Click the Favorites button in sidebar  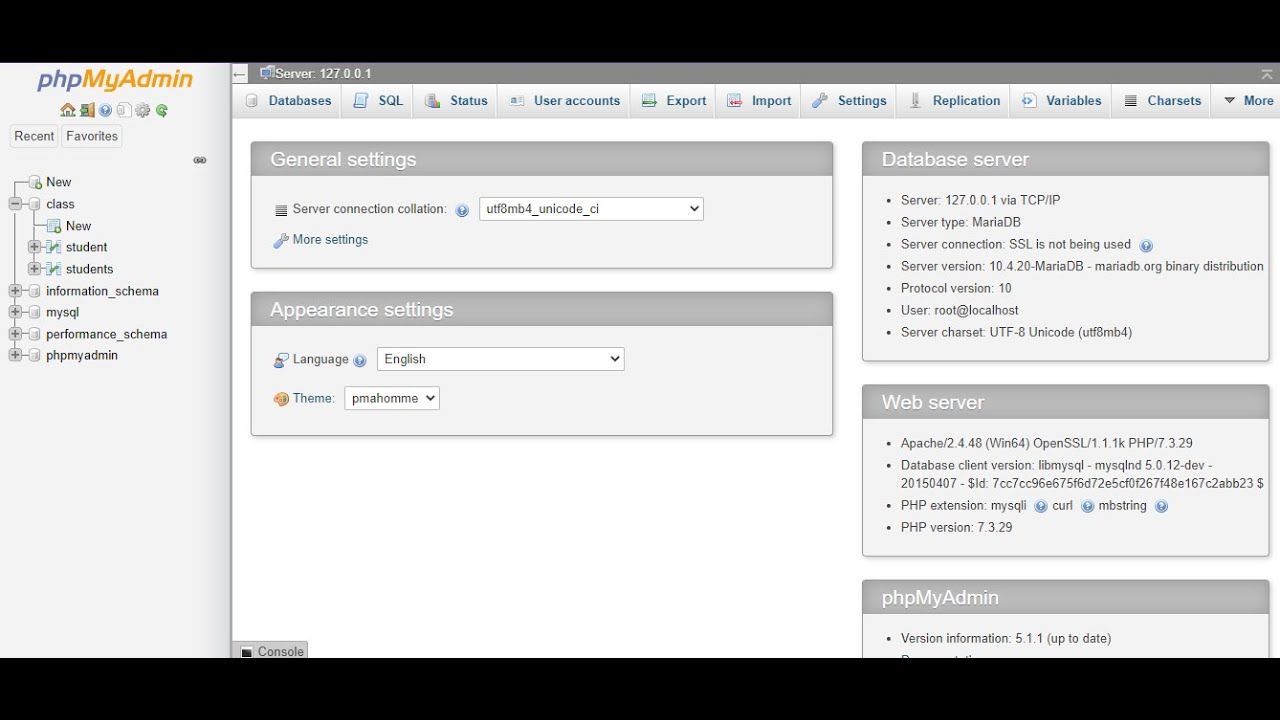point(92,136)
